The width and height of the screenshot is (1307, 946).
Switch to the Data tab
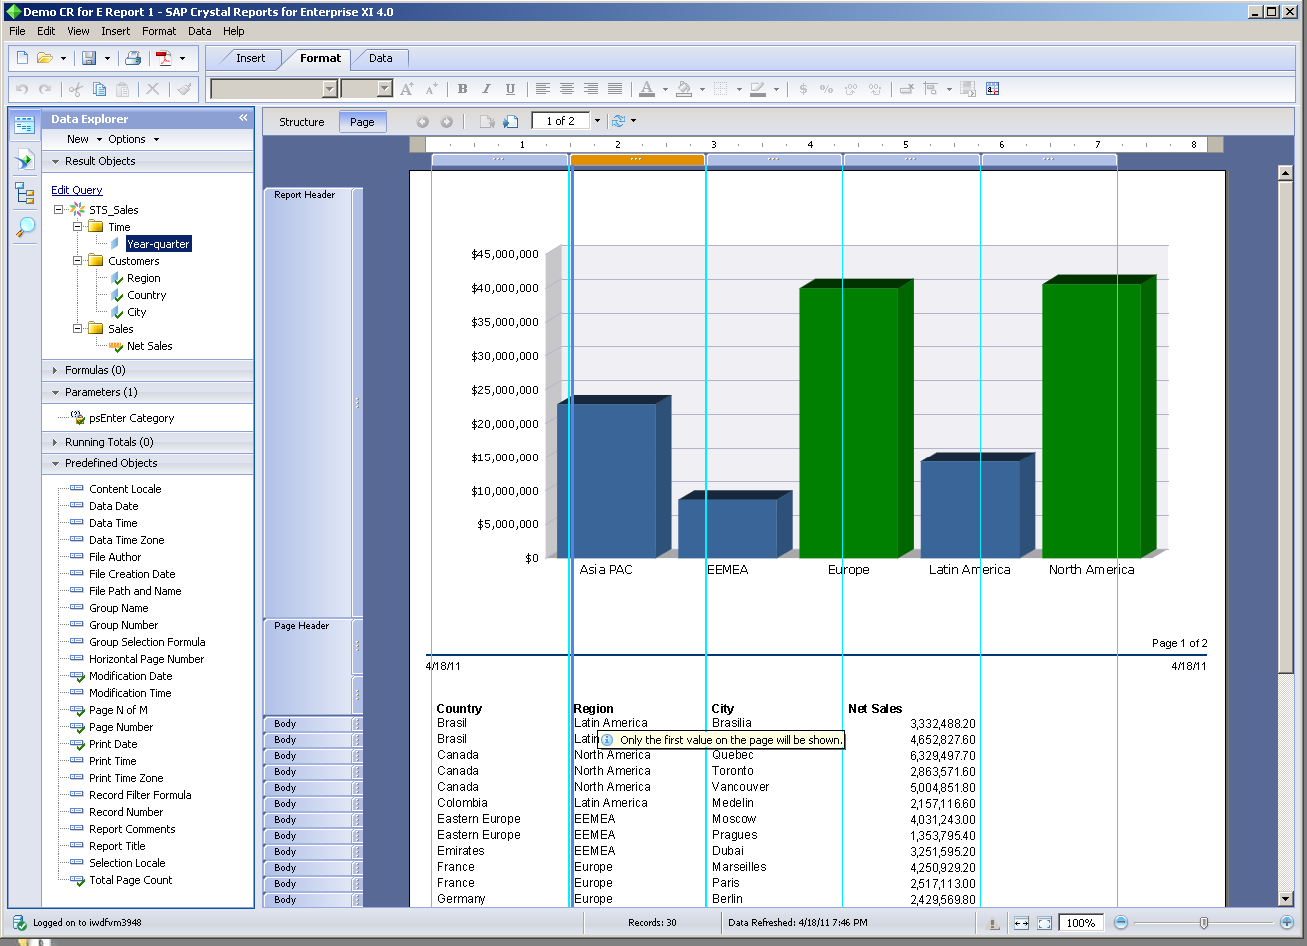(x=380, y=58)
